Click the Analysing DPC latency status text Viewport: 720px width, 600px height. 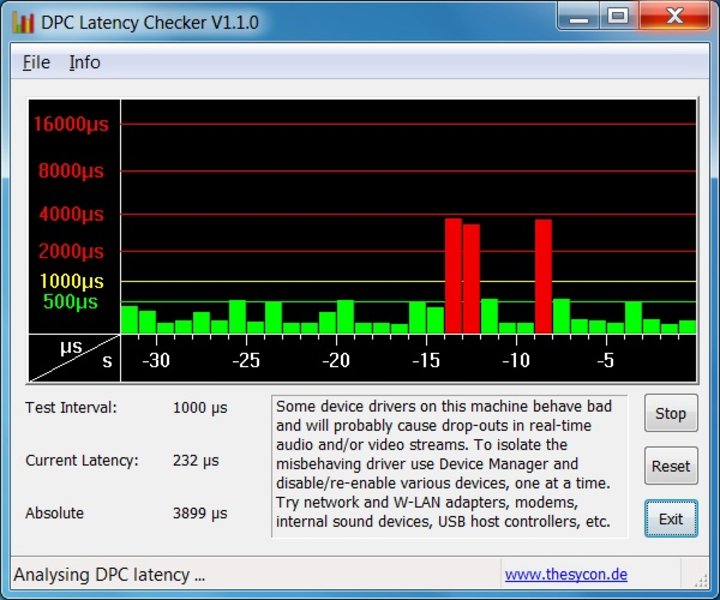[109, 575]
